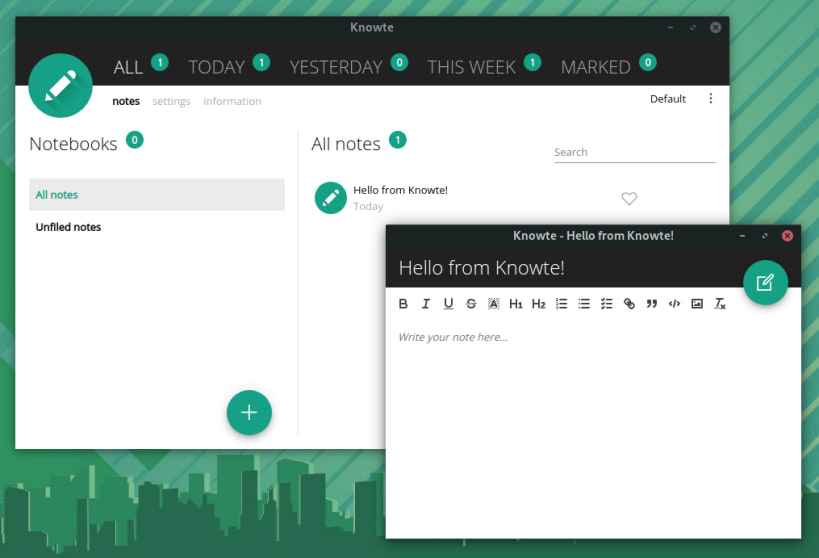Open the information section
This screenshot has height=558, width=819.
[232, 101]
